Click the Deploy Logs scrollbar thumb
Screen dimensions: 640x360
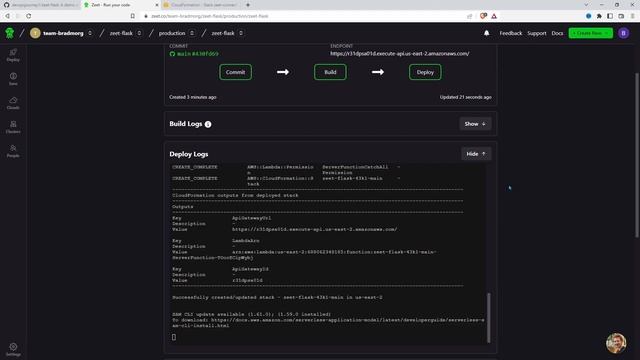point(489,317)
